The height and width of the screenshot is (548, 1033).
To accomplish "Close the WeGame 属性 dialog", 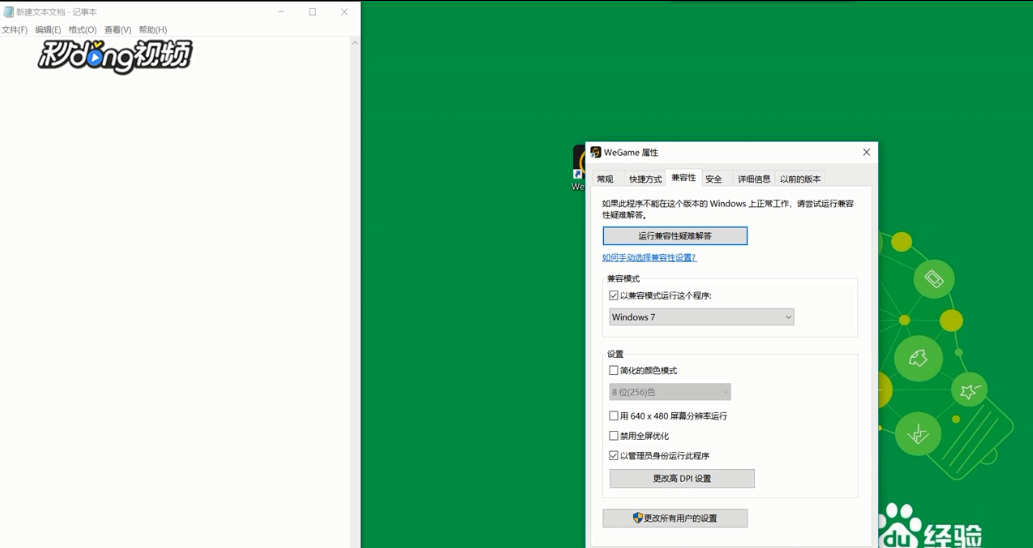I will pos(866,152).
